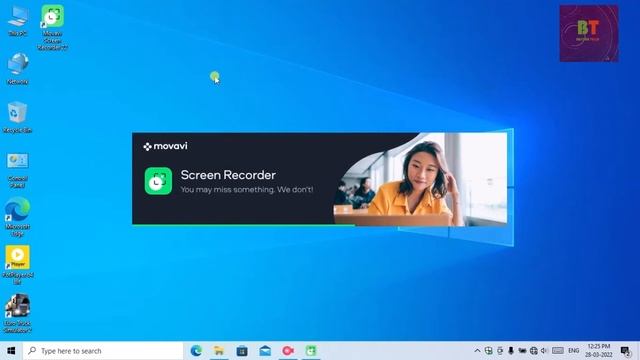This screenshot has height=360, width=640.
Task: Click the Movavi logo on splash screen
Action: click(165, 146)
